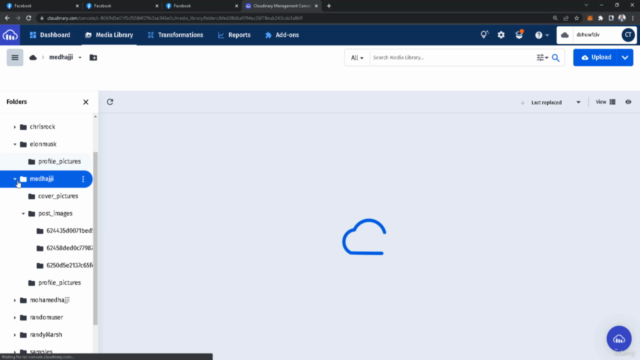Switch to the third Facebook browser tab
The height and width of the screenshot is (360, 640).
[201, 6]
